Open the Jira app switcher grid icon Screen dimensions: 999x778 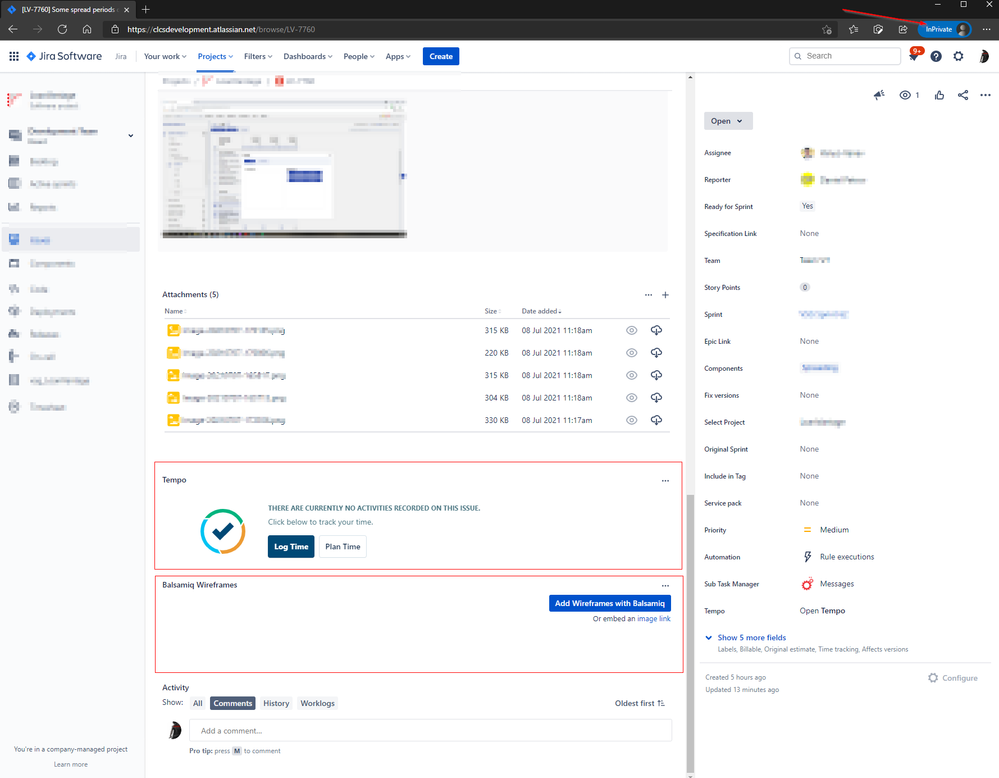[x=14, y=56]
